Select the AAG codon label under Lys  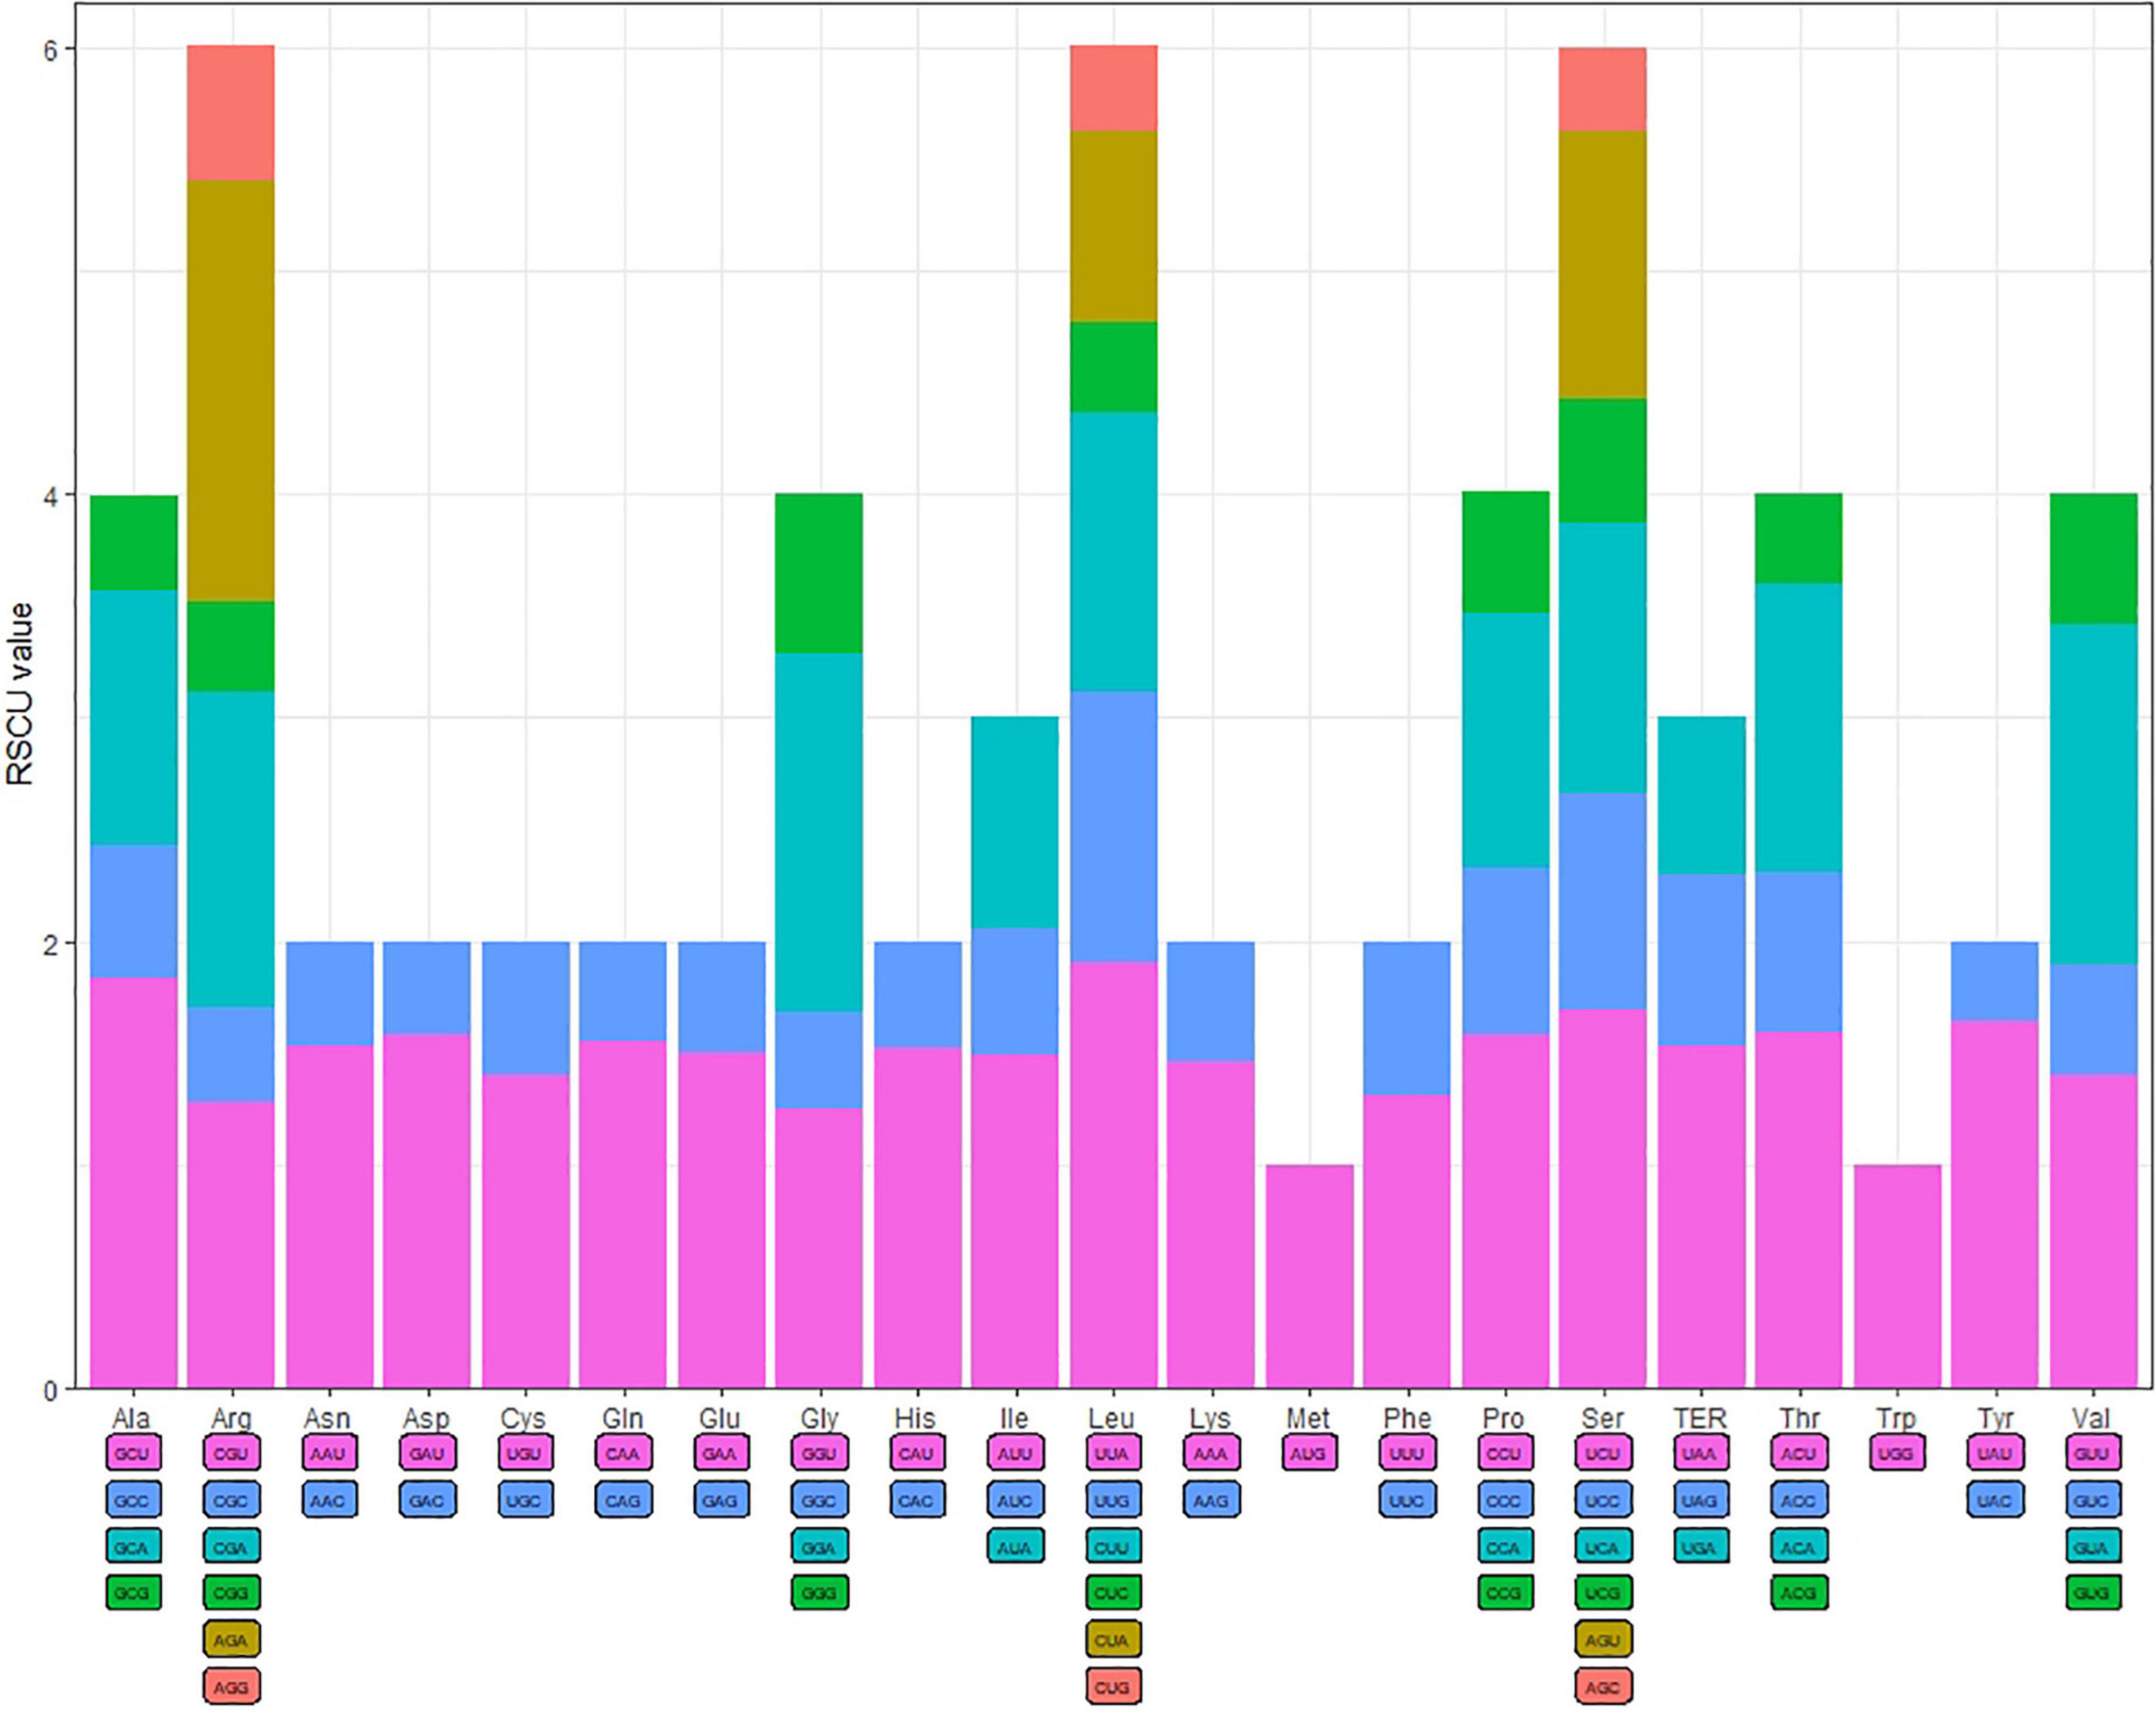[x=1211, y=1500]
